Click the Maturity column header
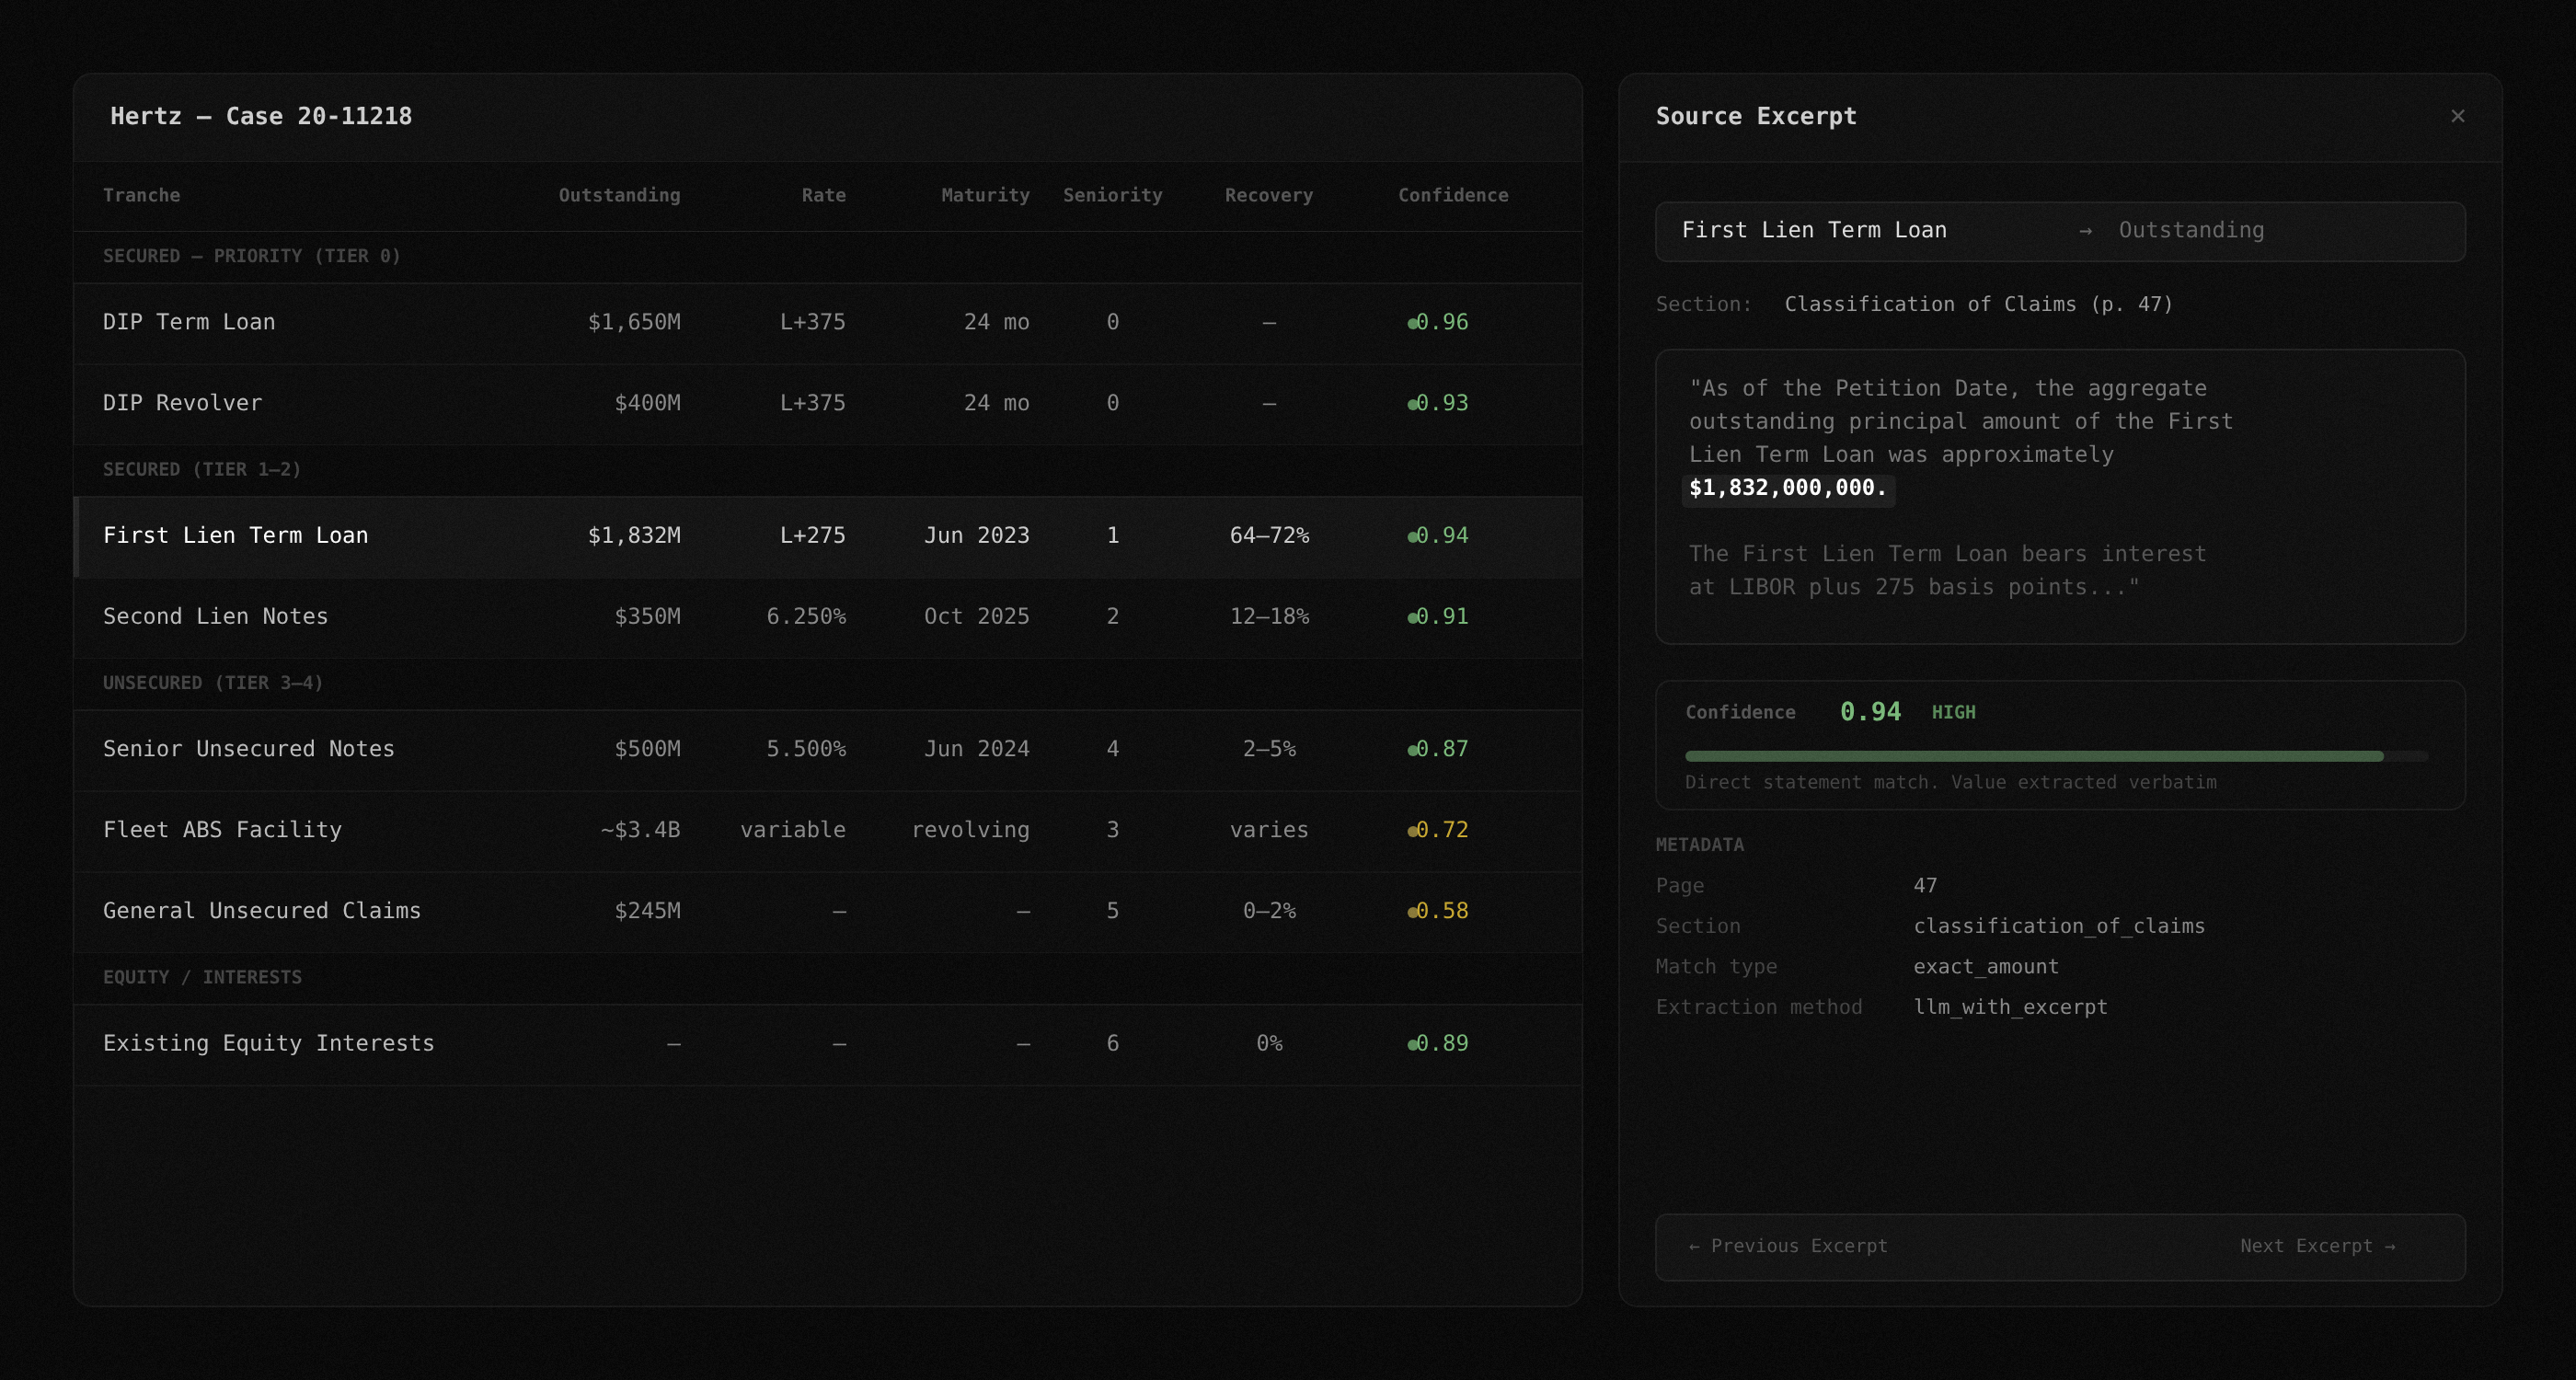The width and height of the screenshot is (2576, 1380). coord(985,196)
